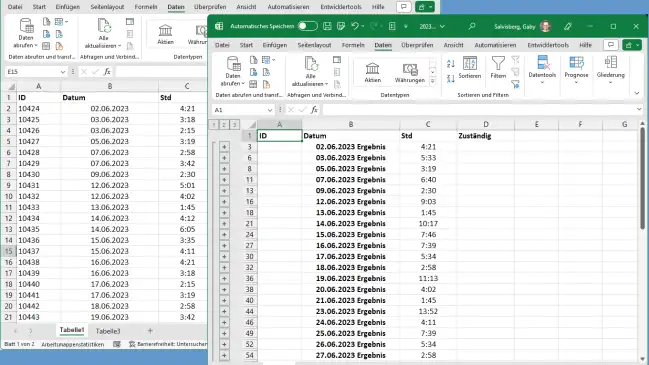Open Gliederung dropdown

(x=611, y=70)
